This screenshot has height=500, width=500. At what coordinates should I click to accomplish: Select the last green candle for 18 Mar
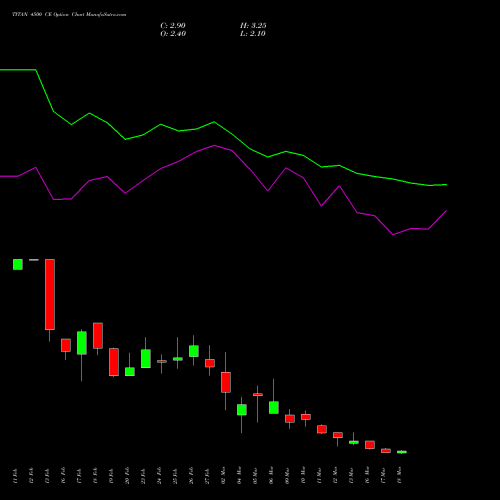click(x=402, y=452)
